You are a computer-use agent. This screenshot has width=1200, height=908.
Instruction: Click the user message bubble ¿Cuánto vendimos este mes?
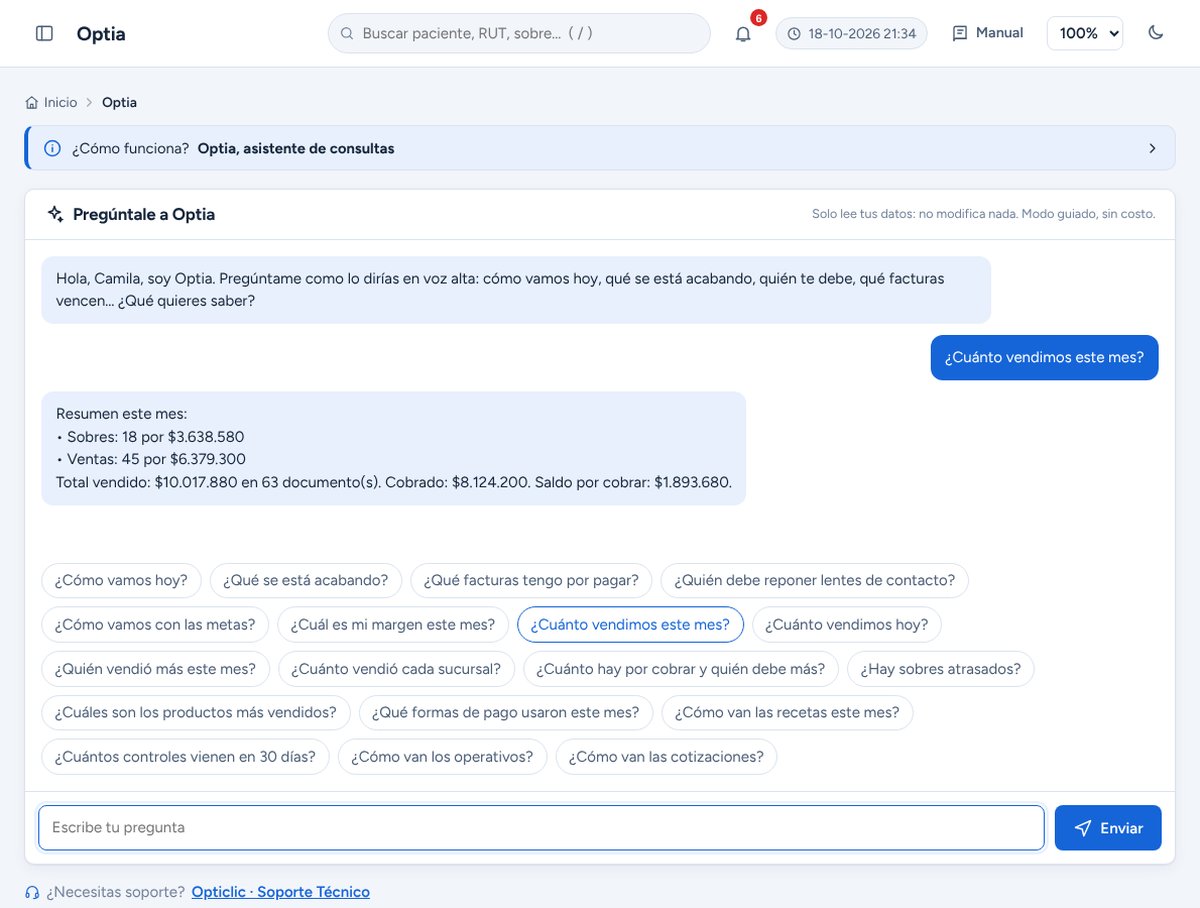(1044, 357)
